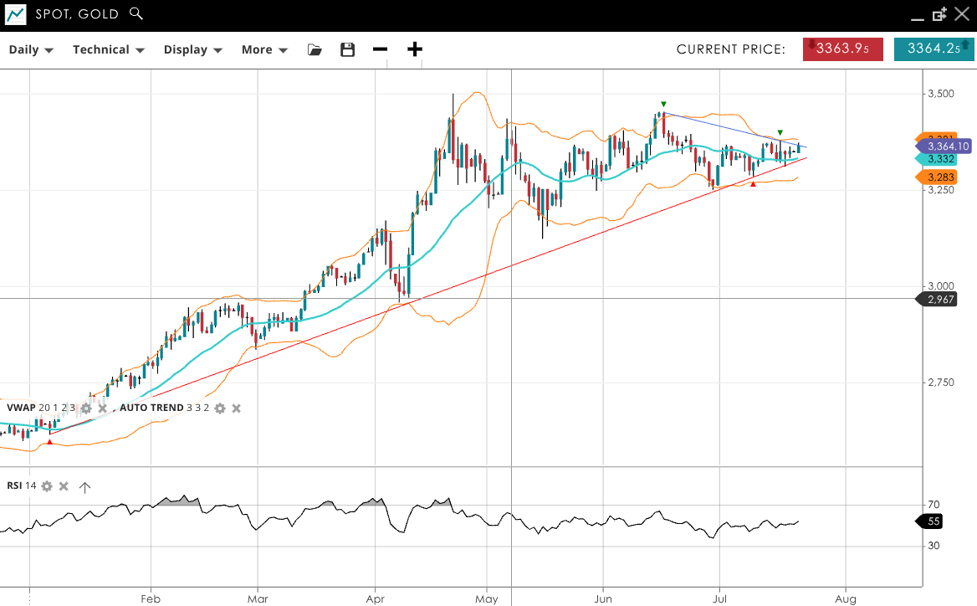Open AUTO TREND settings gear
This screenshot has height=606, width=977.
pos(220,408)
